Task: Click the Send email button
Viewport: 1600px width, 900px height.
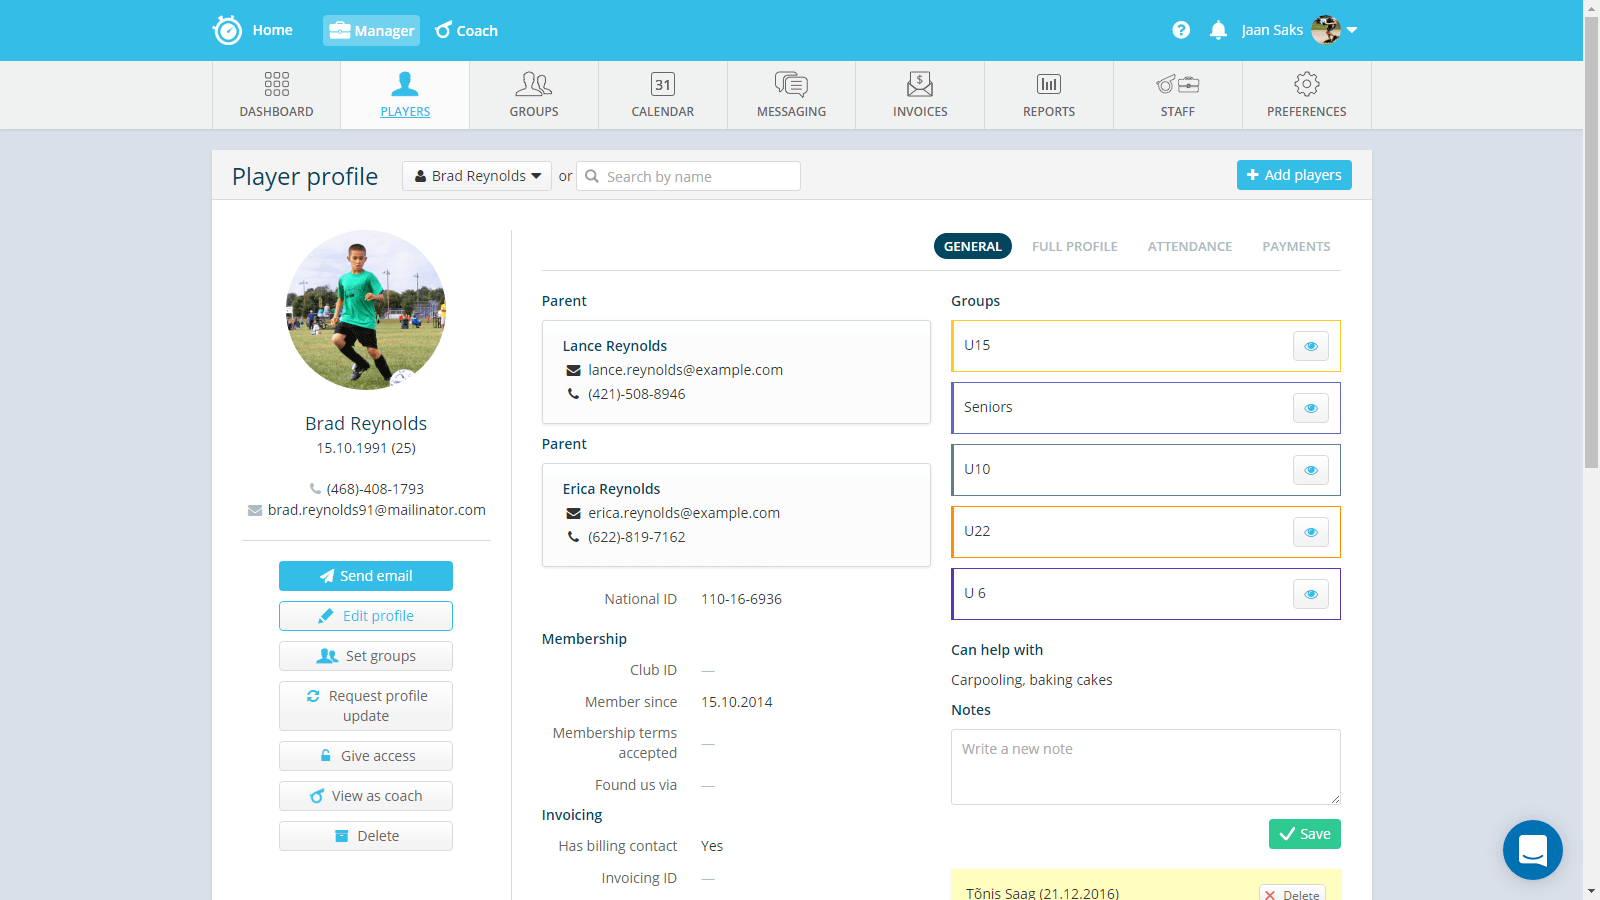Action: coord(366,576)
